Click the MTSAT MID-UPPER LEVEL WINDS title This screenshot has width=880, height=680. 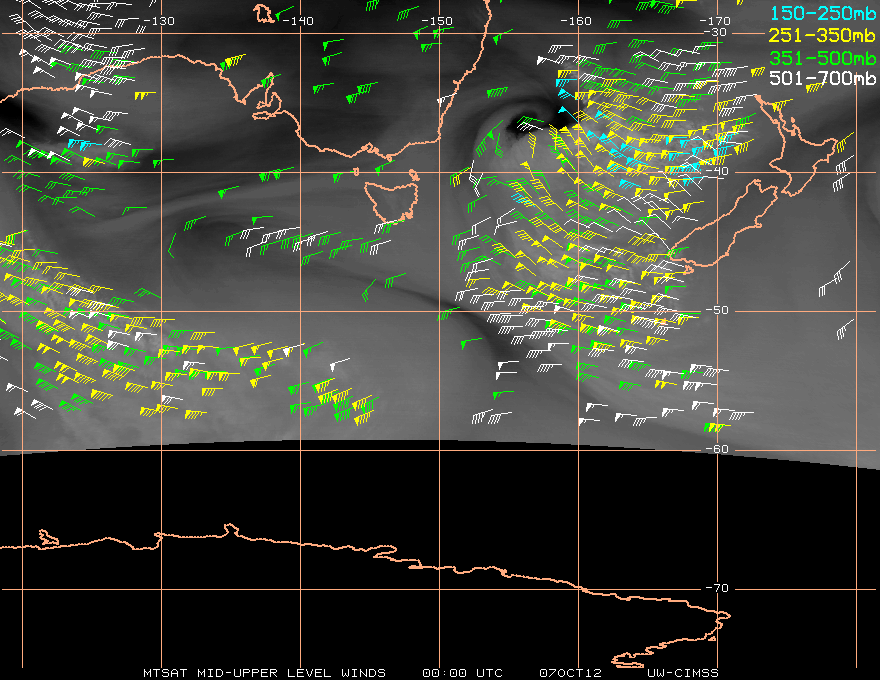click(x=264, y=672)
